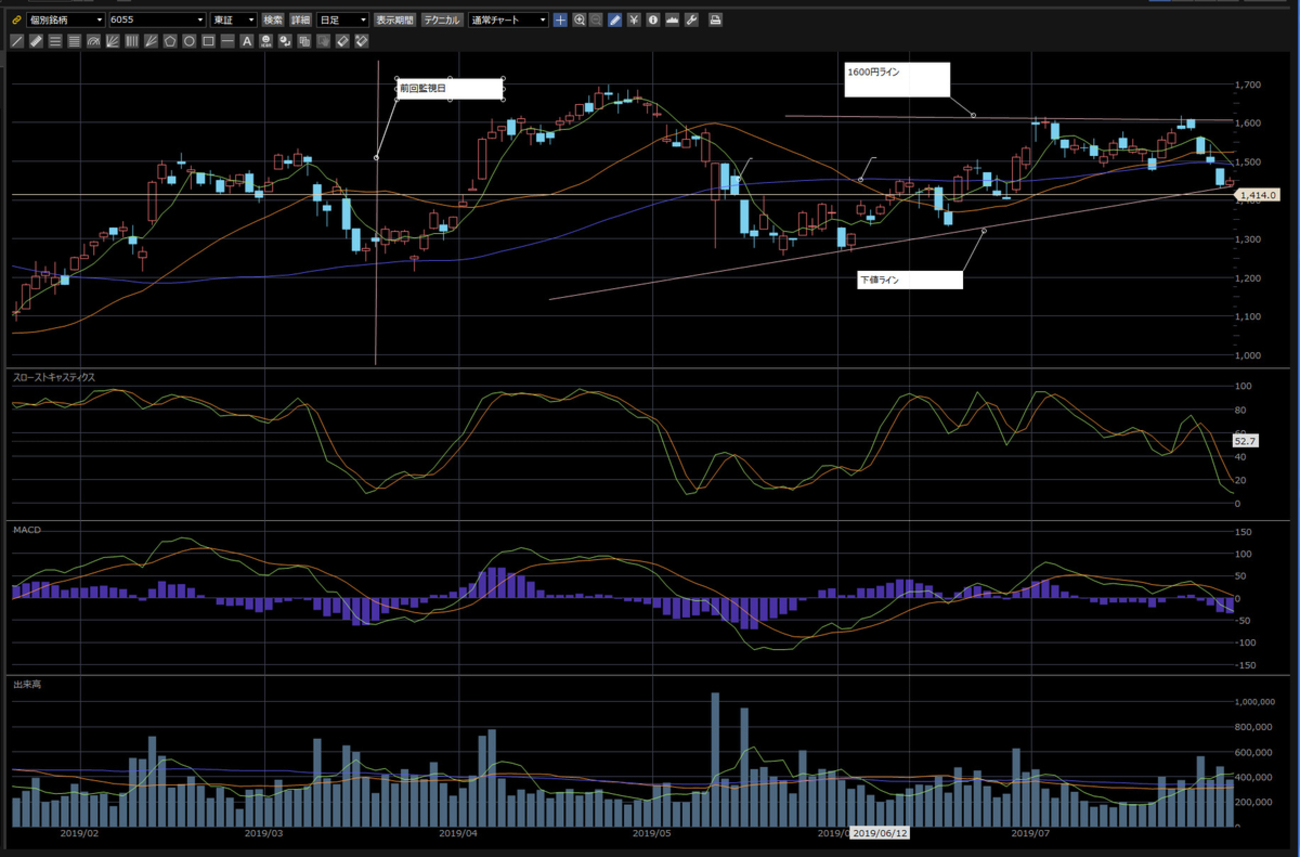1300x857 pixels.
Task: Toggle the pencil drawing mode button
Action: pyautogui.click(x=615, y=20)
